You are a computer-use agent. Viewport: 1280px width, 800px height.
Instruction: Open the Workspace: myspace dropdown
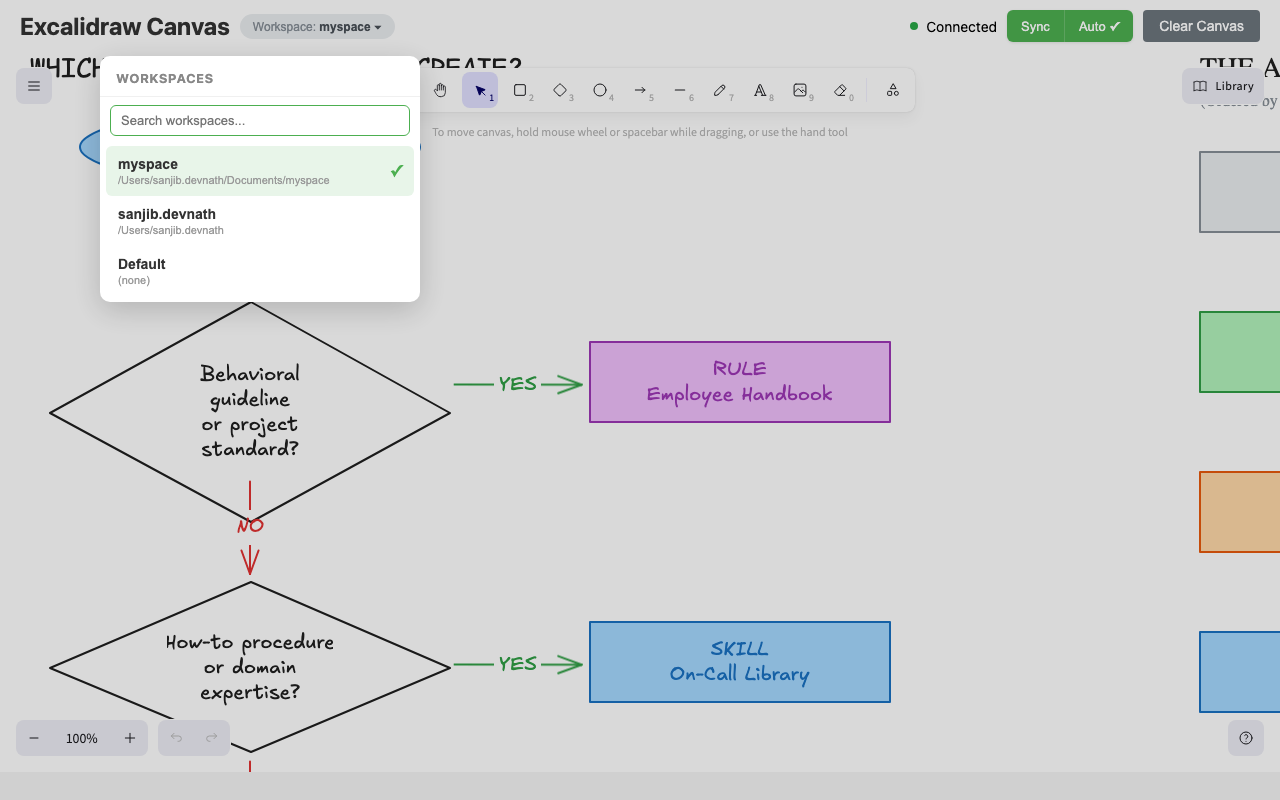tap(317, 27)
